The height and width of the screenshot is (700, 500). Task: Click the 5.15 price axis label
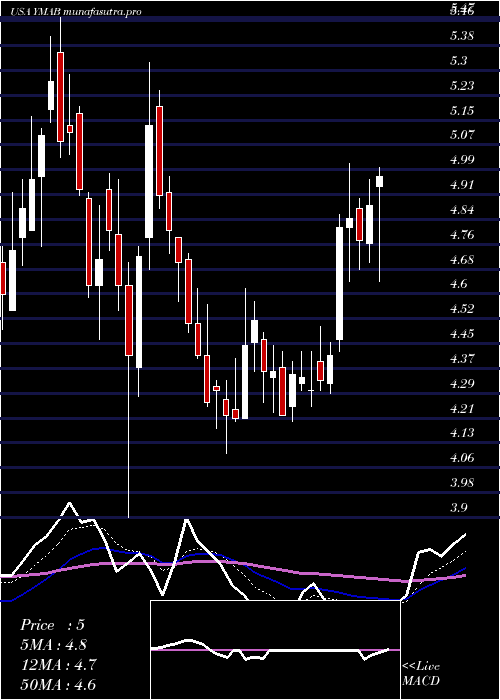(x=462, y=110)
